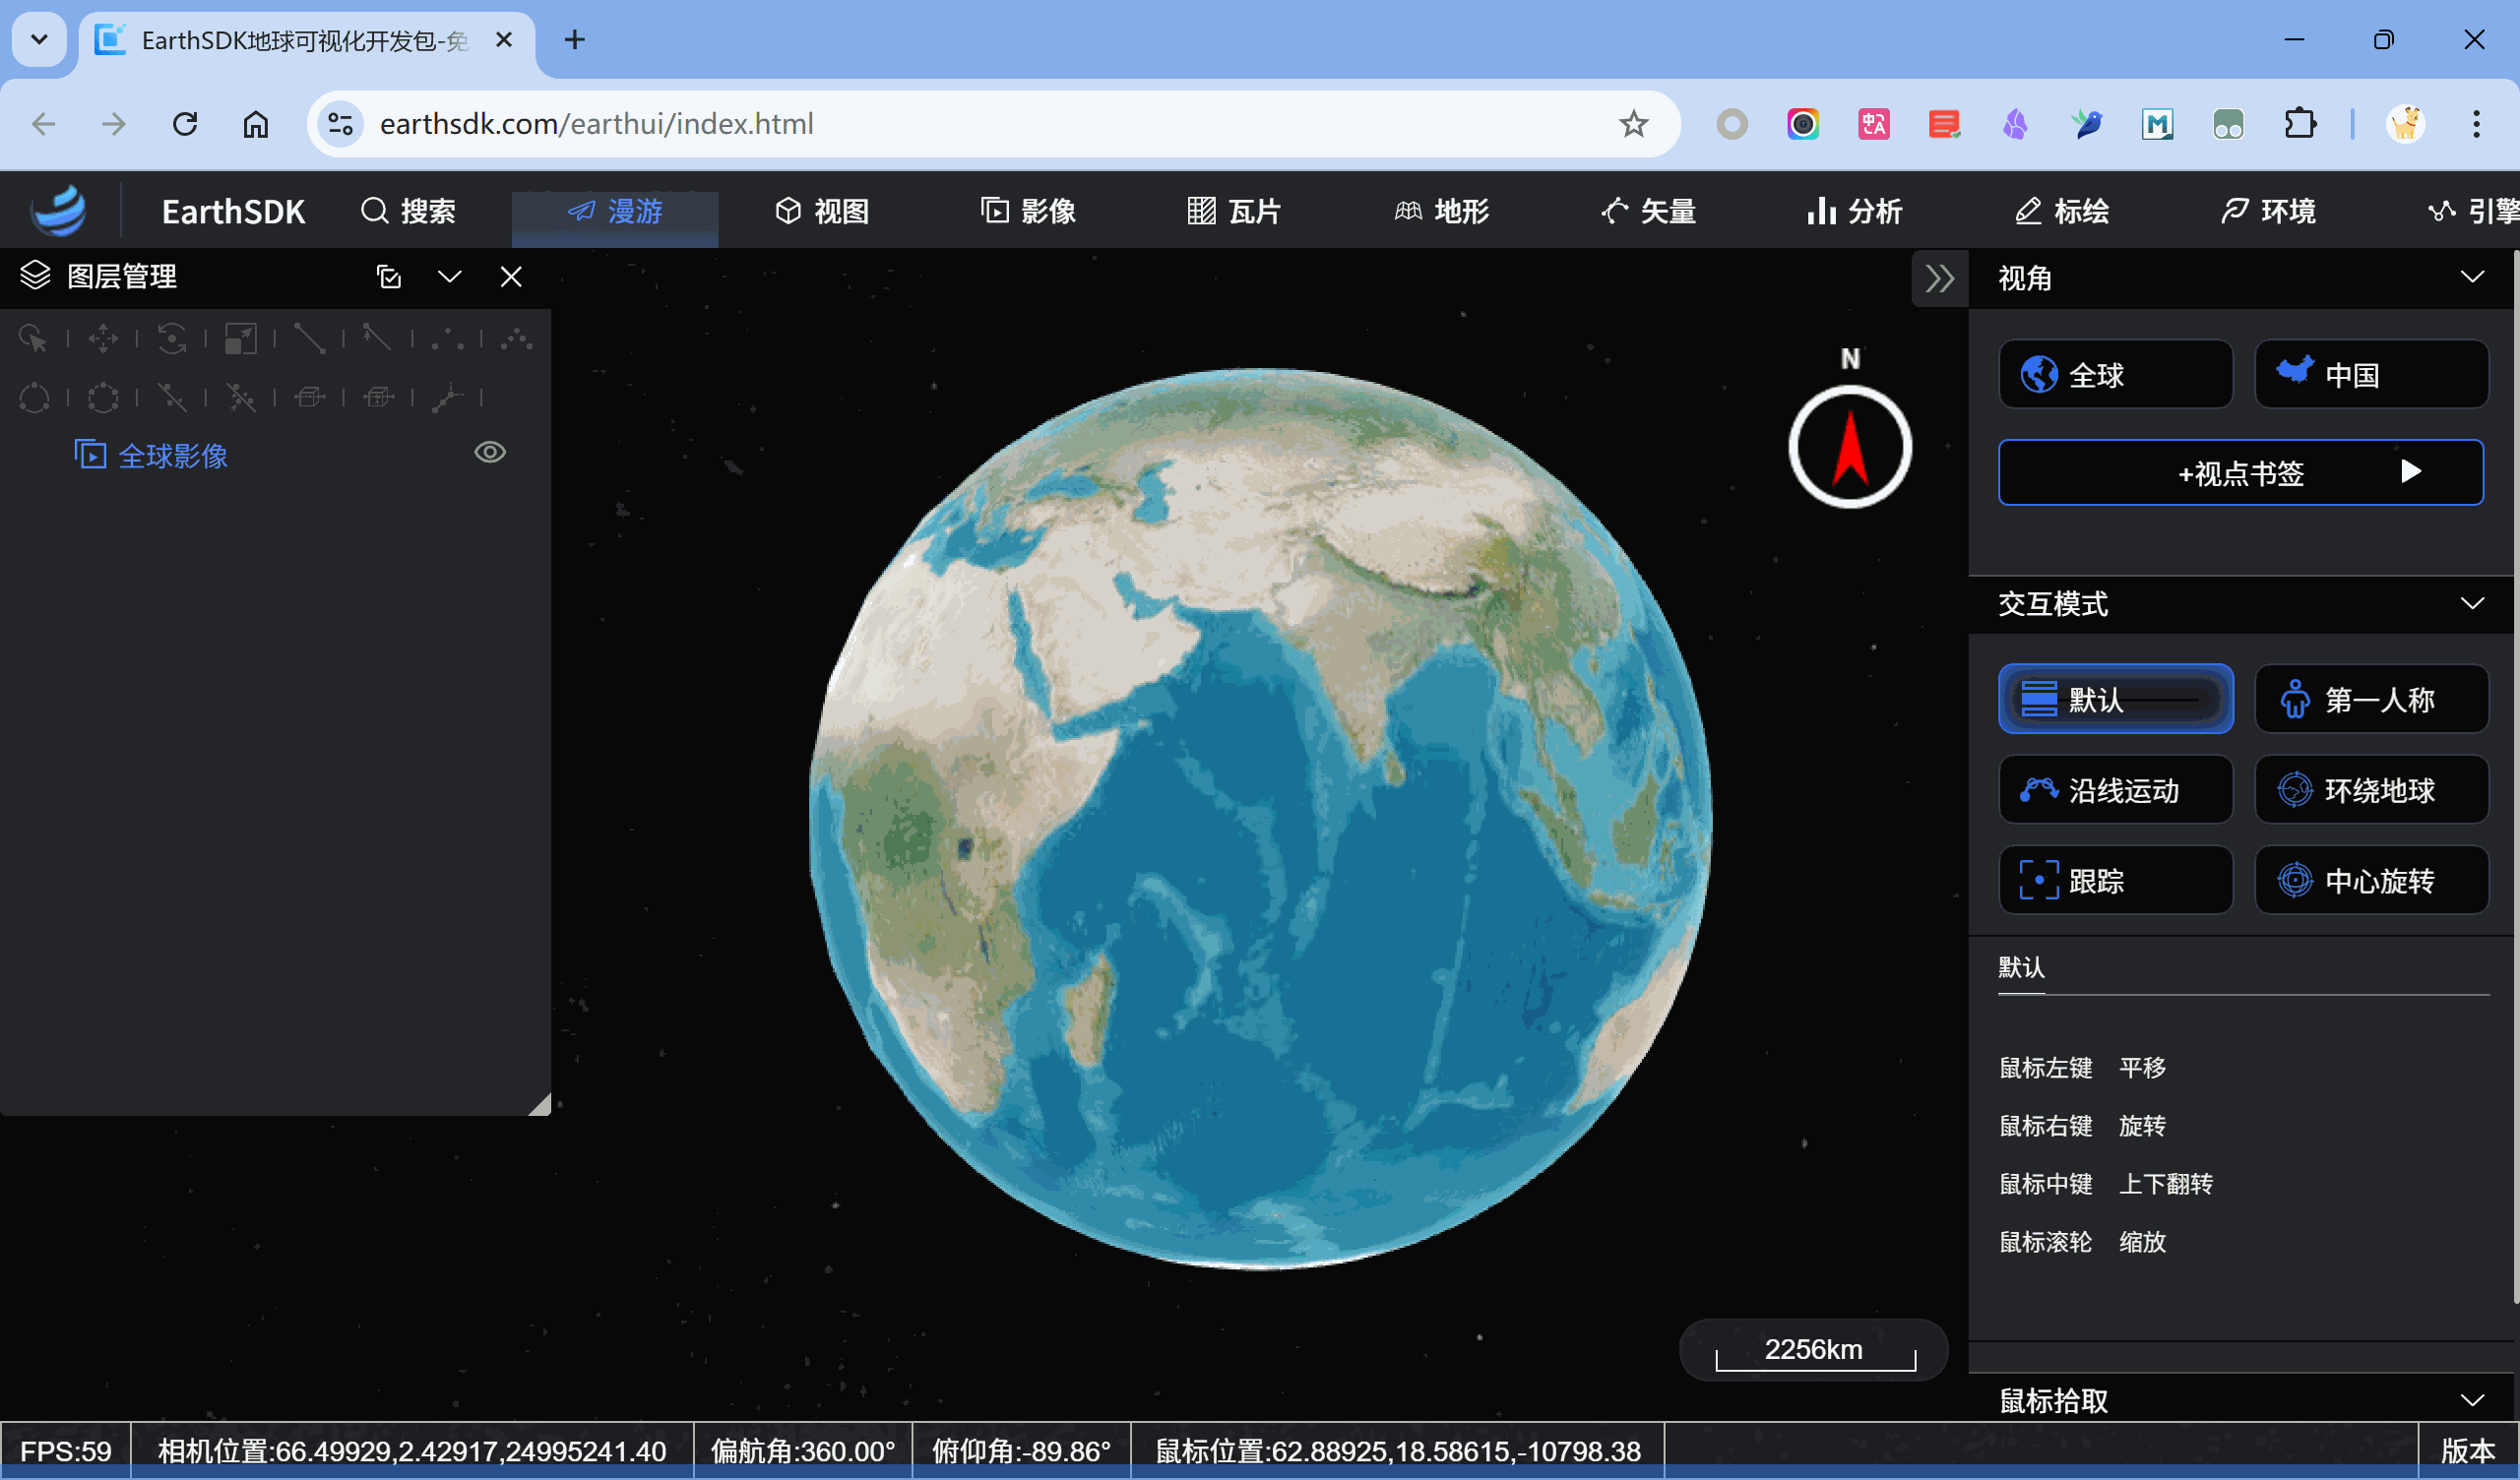Play the viewpoint bookmarks
2520x1480 pixels.
(2411, 471)
